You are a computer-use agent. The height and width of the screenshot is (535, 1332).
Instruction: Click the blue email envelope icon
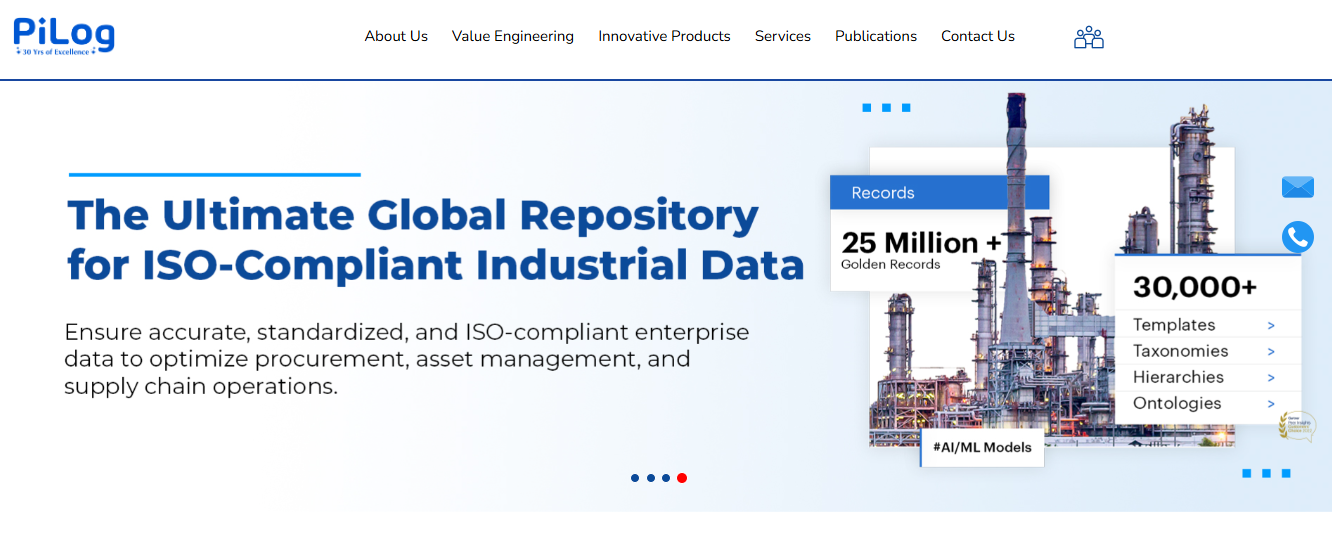click(x=1298, y=187)
